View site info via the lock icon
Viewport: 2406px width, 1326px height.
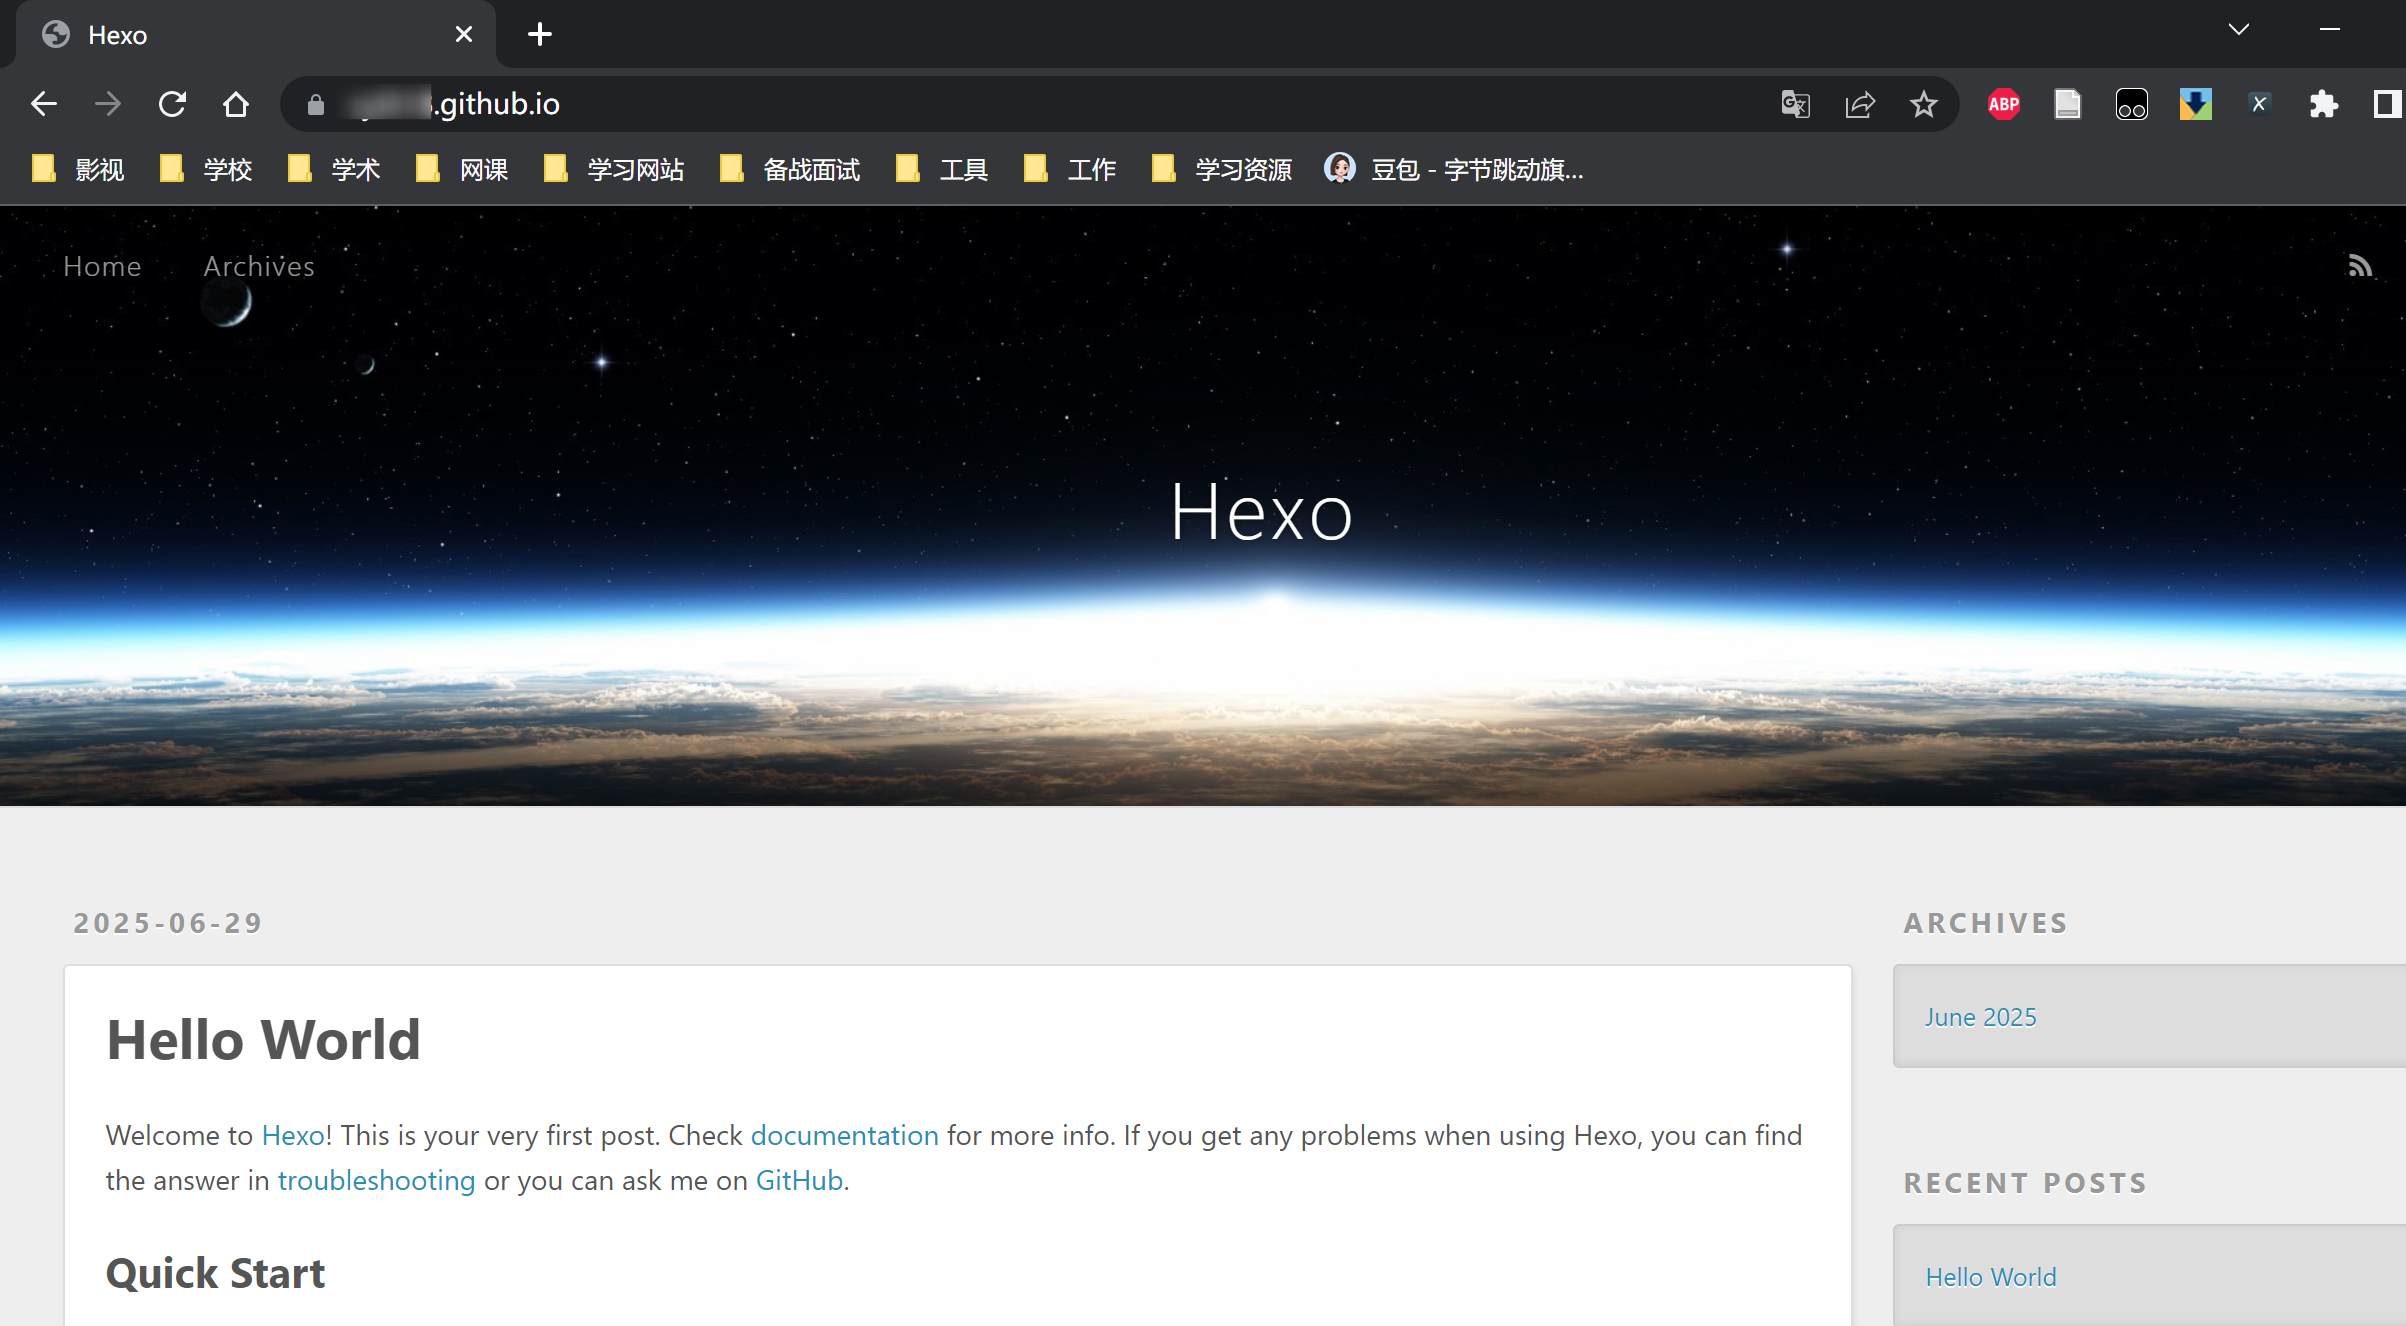[x=316, y=104]
